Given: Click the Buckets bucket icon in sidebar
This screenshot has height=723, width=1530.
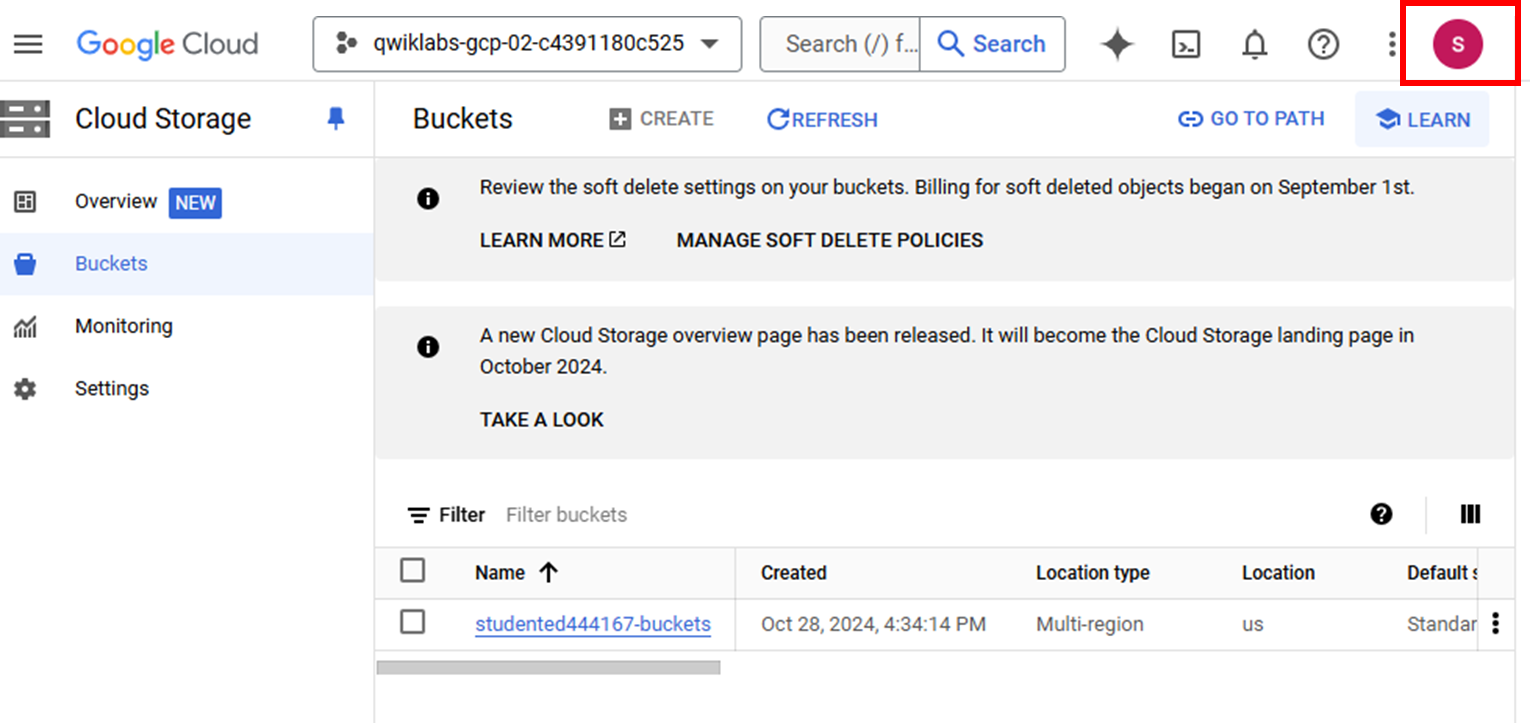Looking at the screenshot, I should click(25, 264).
